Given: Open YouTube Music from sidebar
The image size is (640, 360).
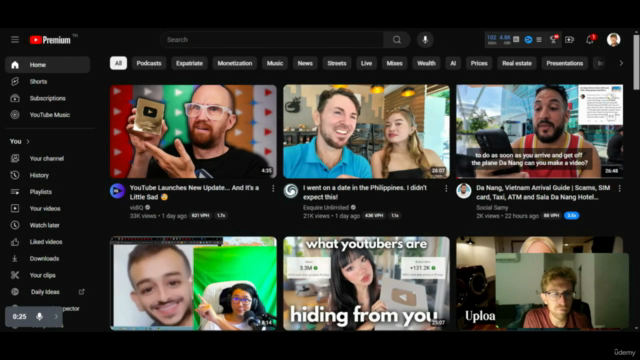Looking at the screenshot, I should pos(48,115).
